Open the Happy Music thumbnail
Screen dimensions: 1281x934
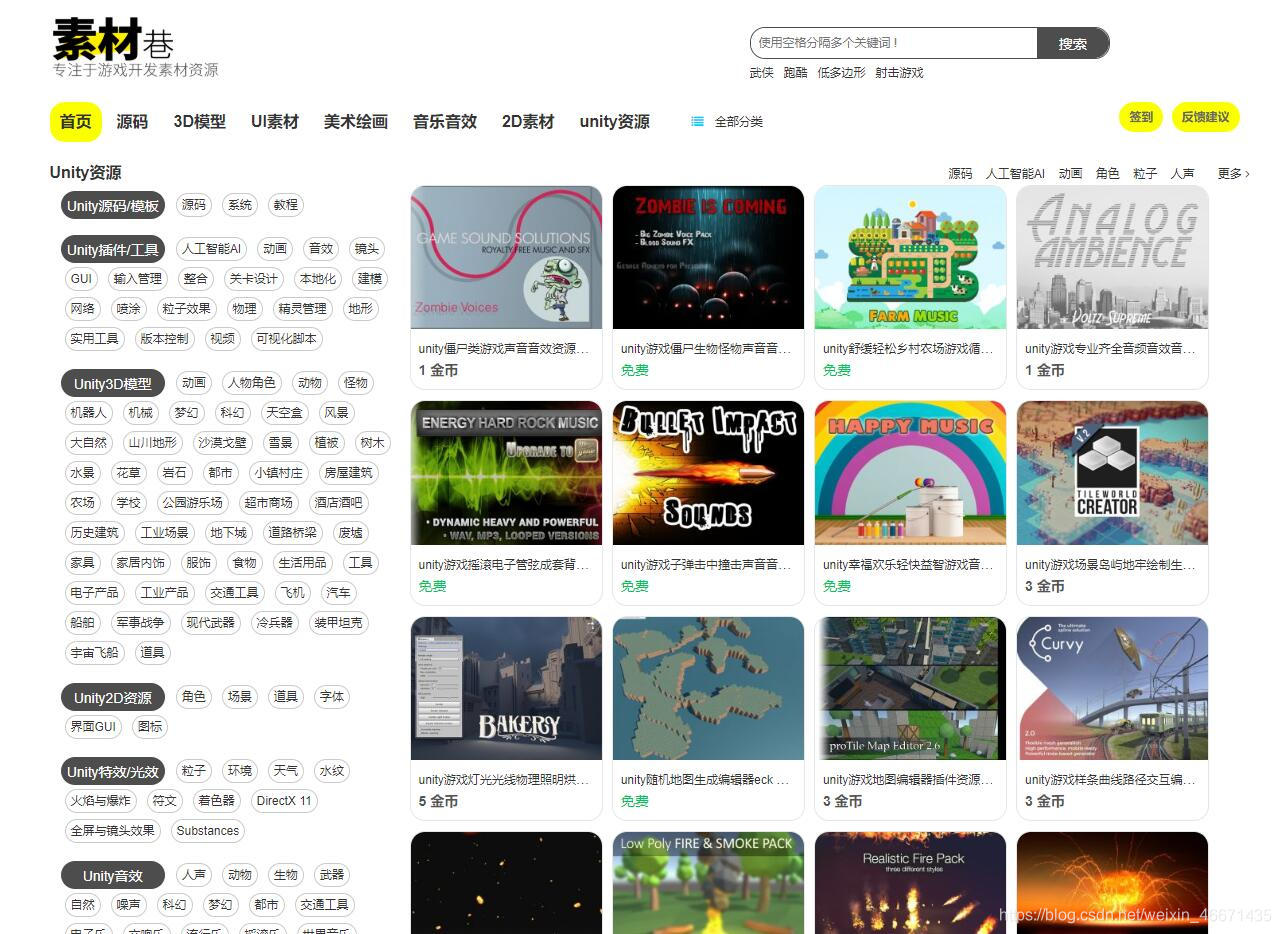point(911,473)
